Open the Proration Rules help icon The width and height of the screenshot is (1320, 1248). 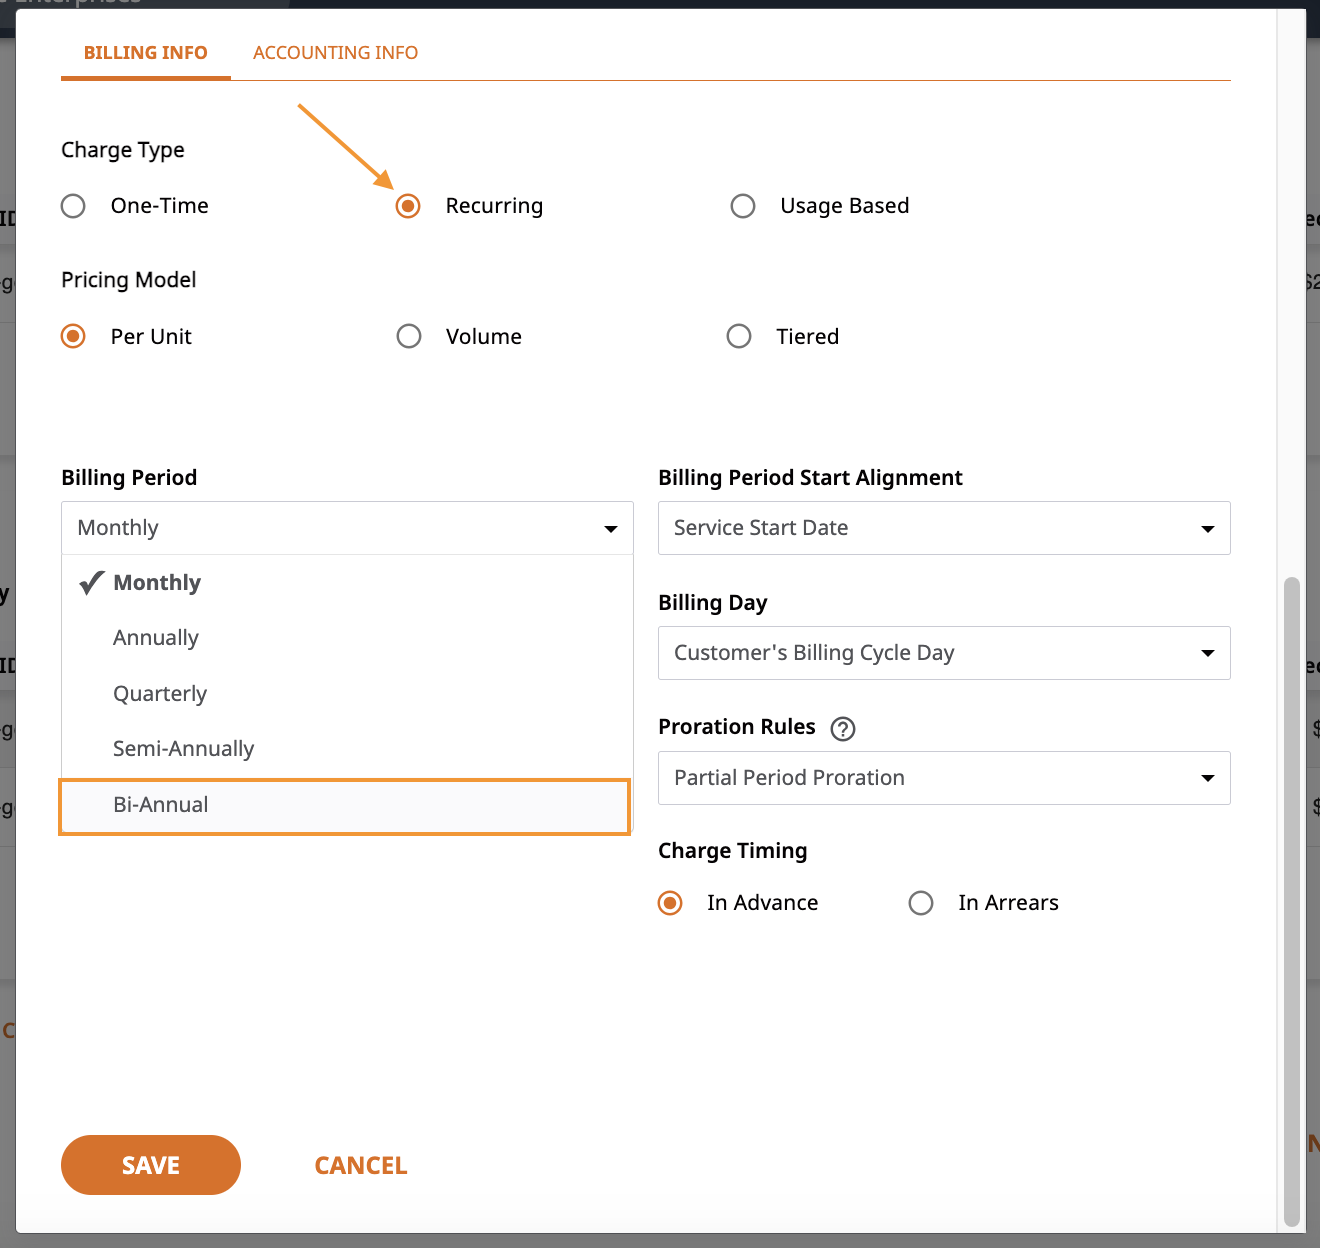(843, 729)
